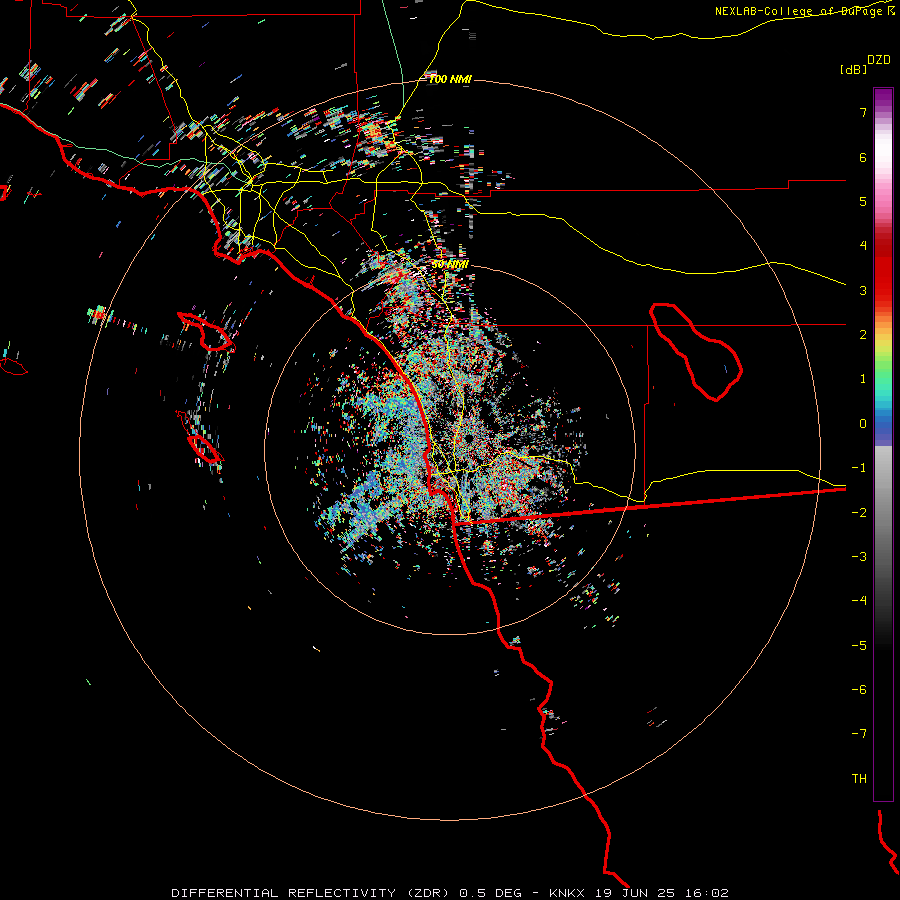Click the scale value -3 on the legend
Viewport: 900px width, 900px height.
(x=859, y=557)
